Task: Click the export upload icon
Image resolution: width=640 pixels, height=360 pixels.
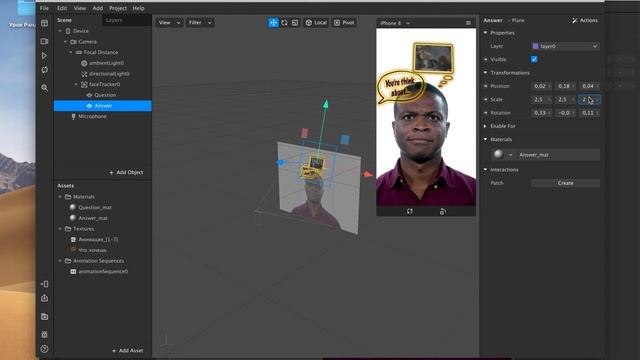Action: pyautogui.click(x=44, y=298)
